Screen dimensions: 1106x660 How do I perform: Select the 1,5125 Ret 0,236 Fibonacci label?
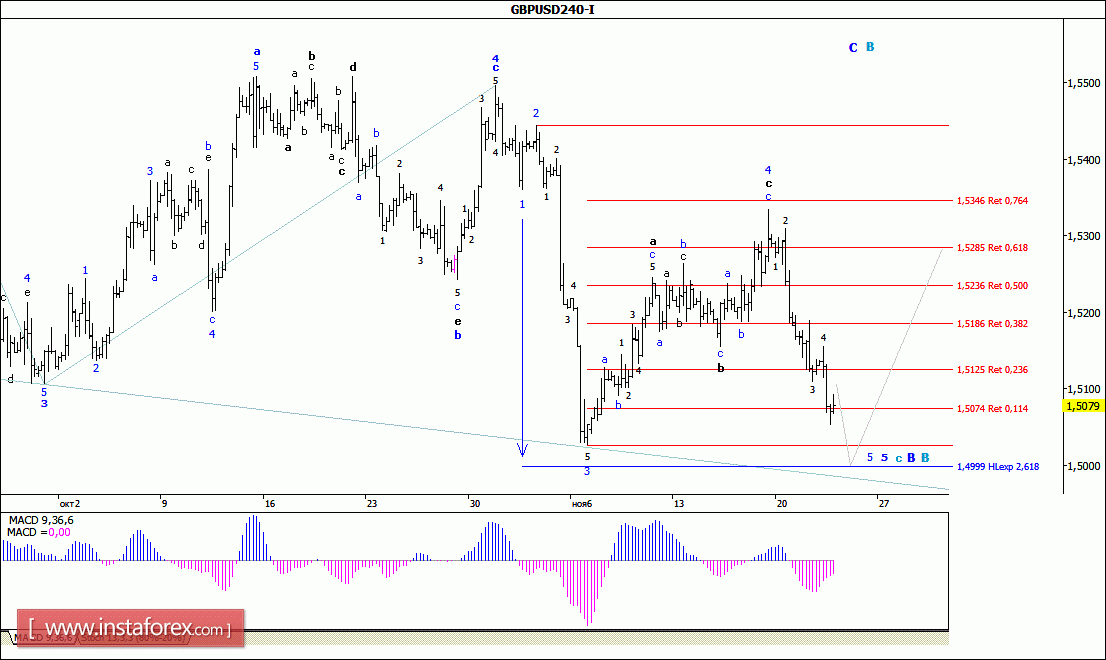pos(992,369)
